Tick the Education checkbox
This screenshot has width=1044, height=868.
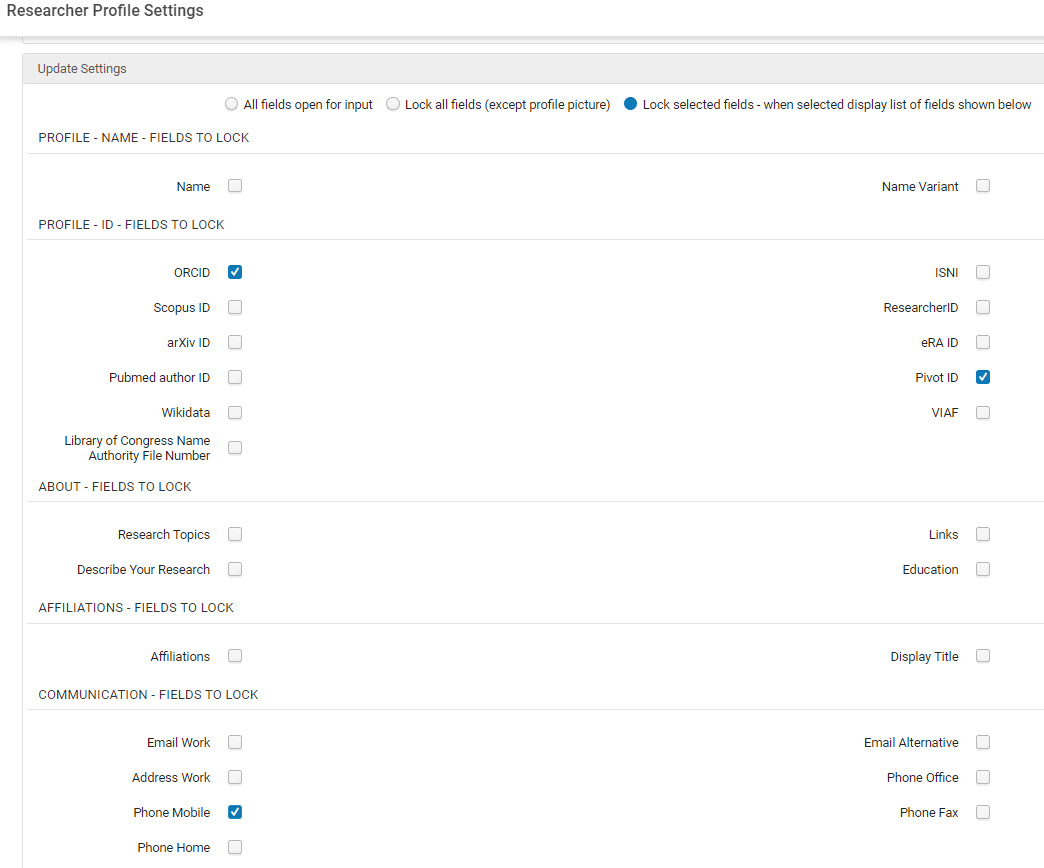[983, 569]
